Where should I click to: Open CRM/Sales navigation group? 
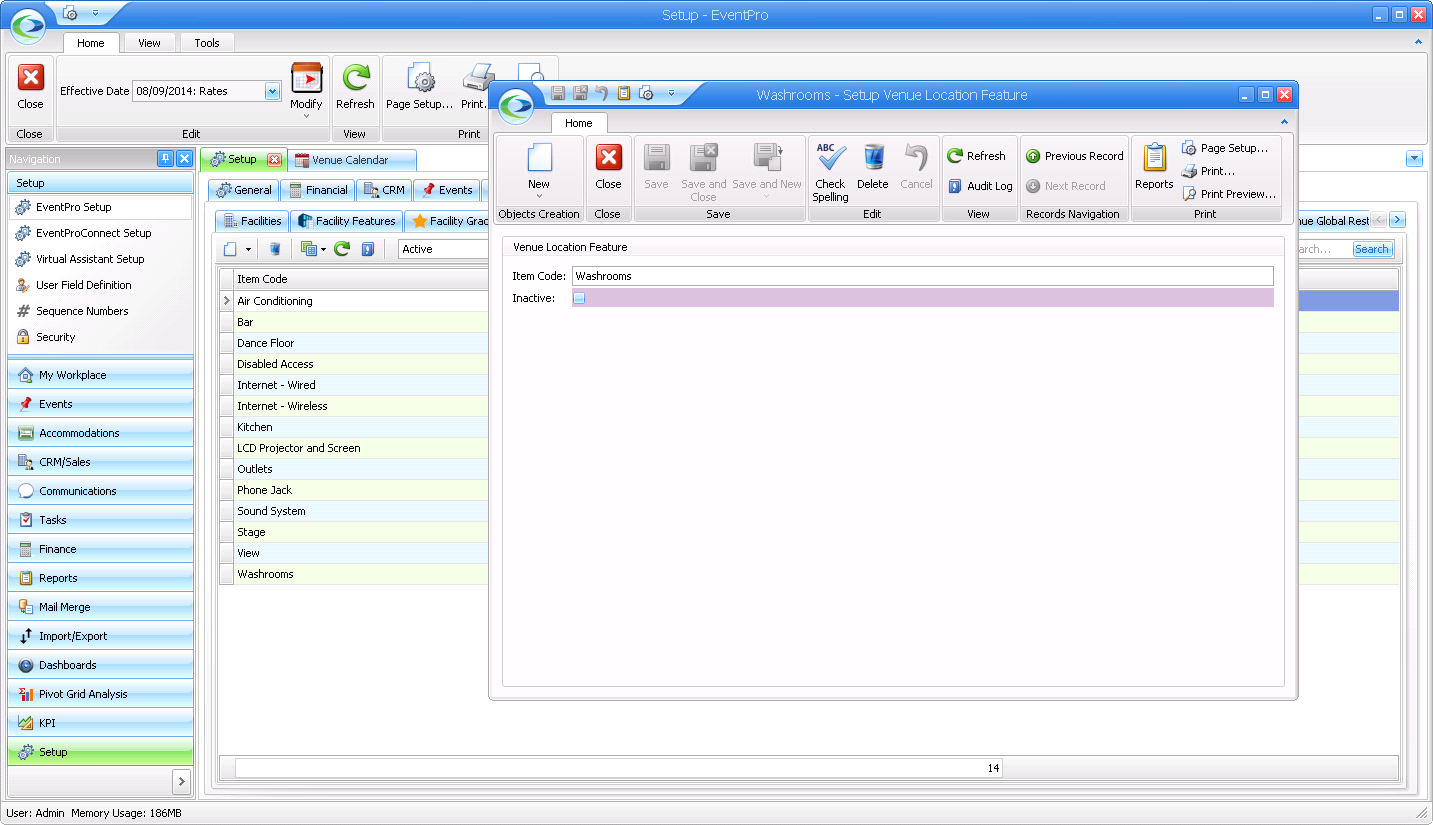100,462
